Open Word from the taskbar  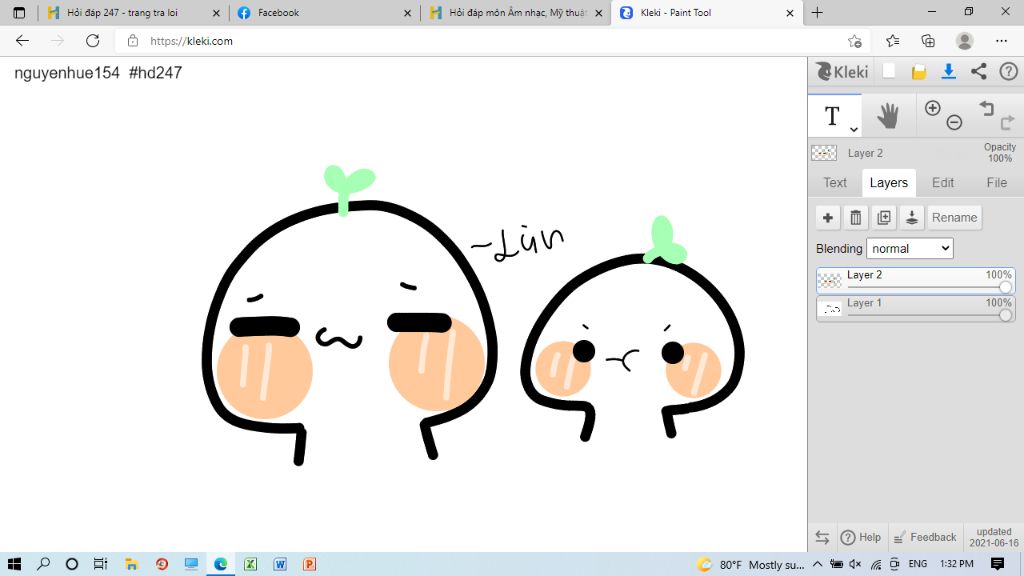pyautogui.click(x=280, y=564)
